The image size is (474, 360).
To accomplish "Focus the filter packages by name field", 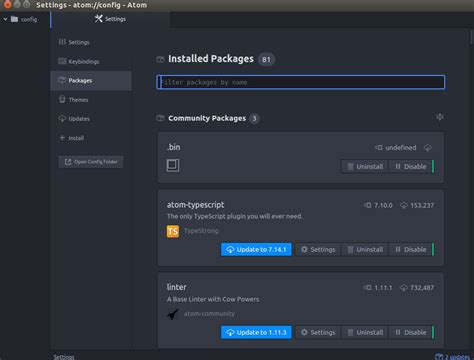I will [x=301, y=82].
